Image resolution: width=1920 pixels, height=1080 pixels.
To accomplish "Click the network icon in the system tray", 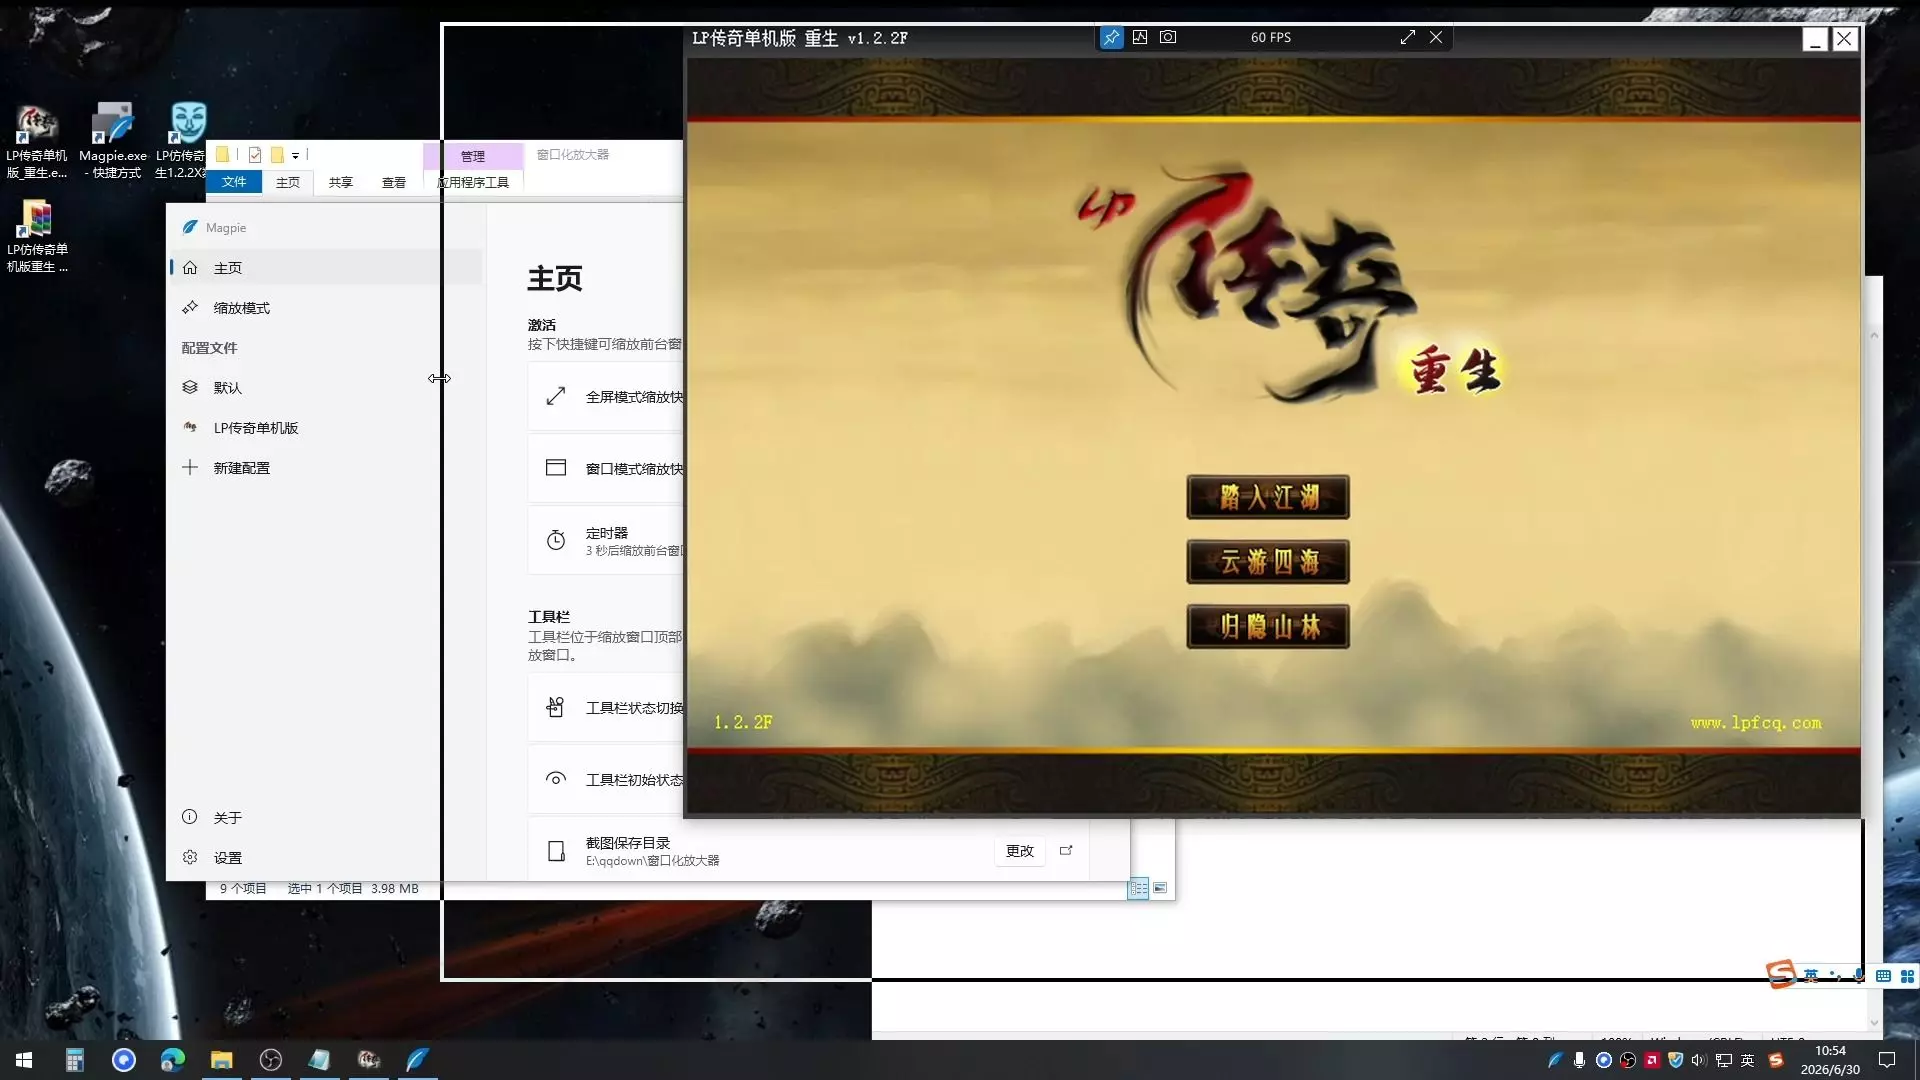I will [x=1724, y=1060].
